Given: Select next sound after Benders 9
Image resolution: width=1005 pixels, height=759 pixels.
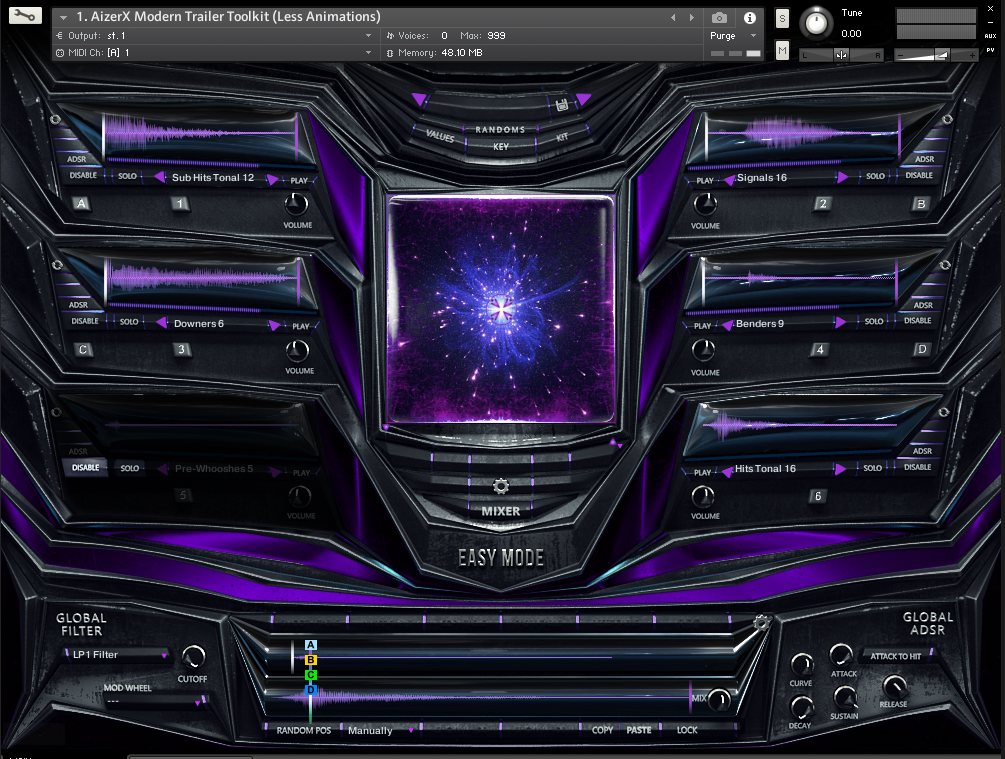Looking at the screenshot, I should [841, 323].
